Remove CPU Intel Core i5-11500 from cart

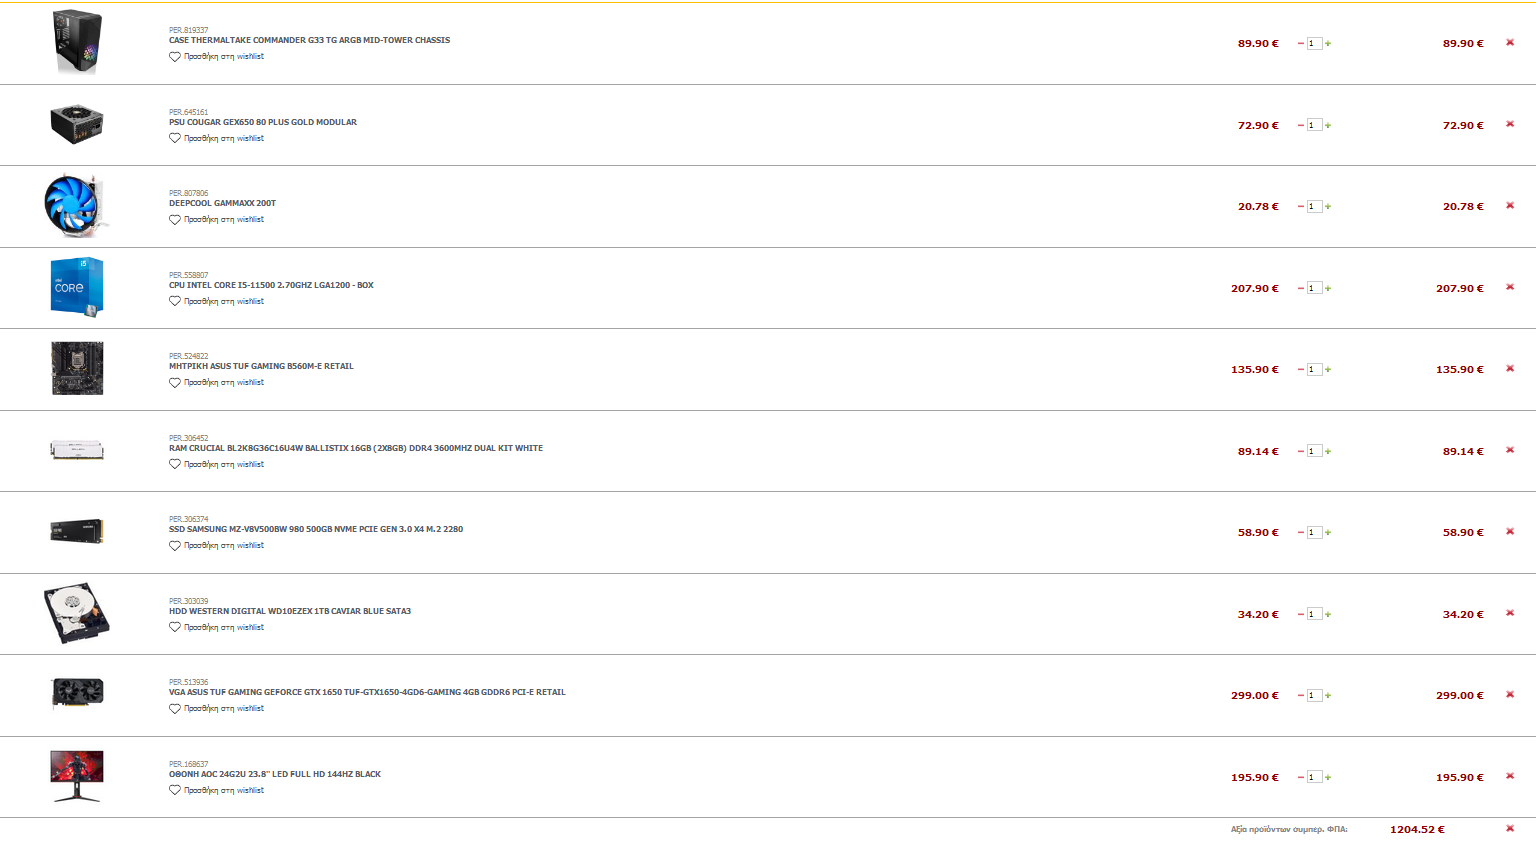(x=1510, y=287)
